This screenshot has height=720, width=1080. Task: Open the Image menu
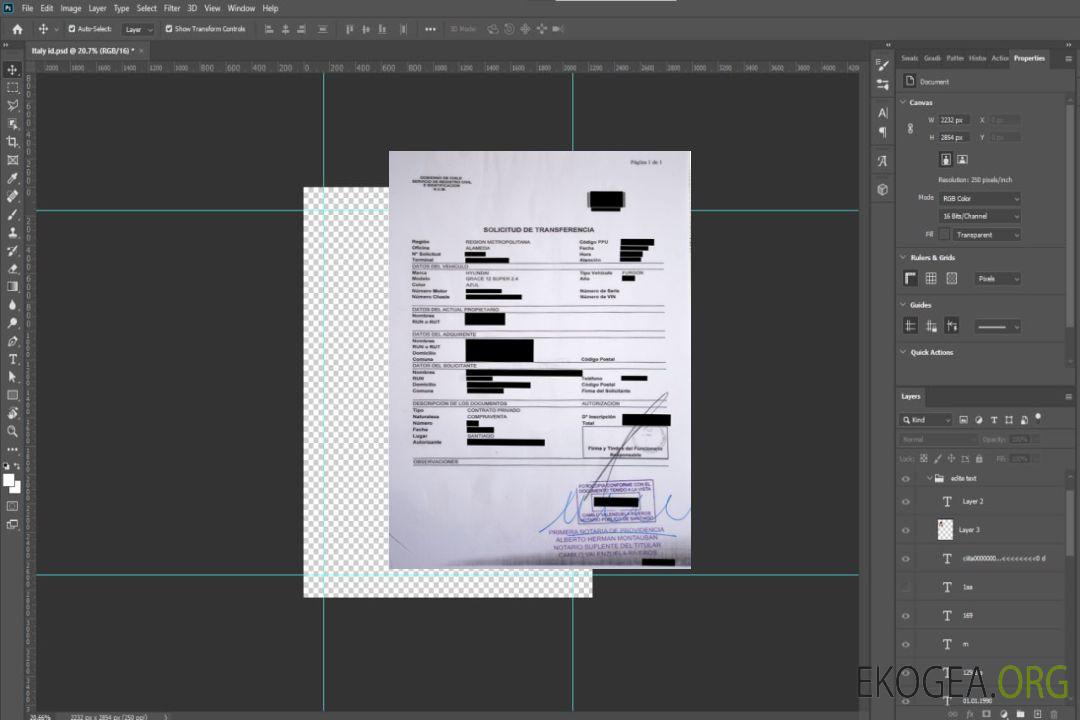(71, 8)
